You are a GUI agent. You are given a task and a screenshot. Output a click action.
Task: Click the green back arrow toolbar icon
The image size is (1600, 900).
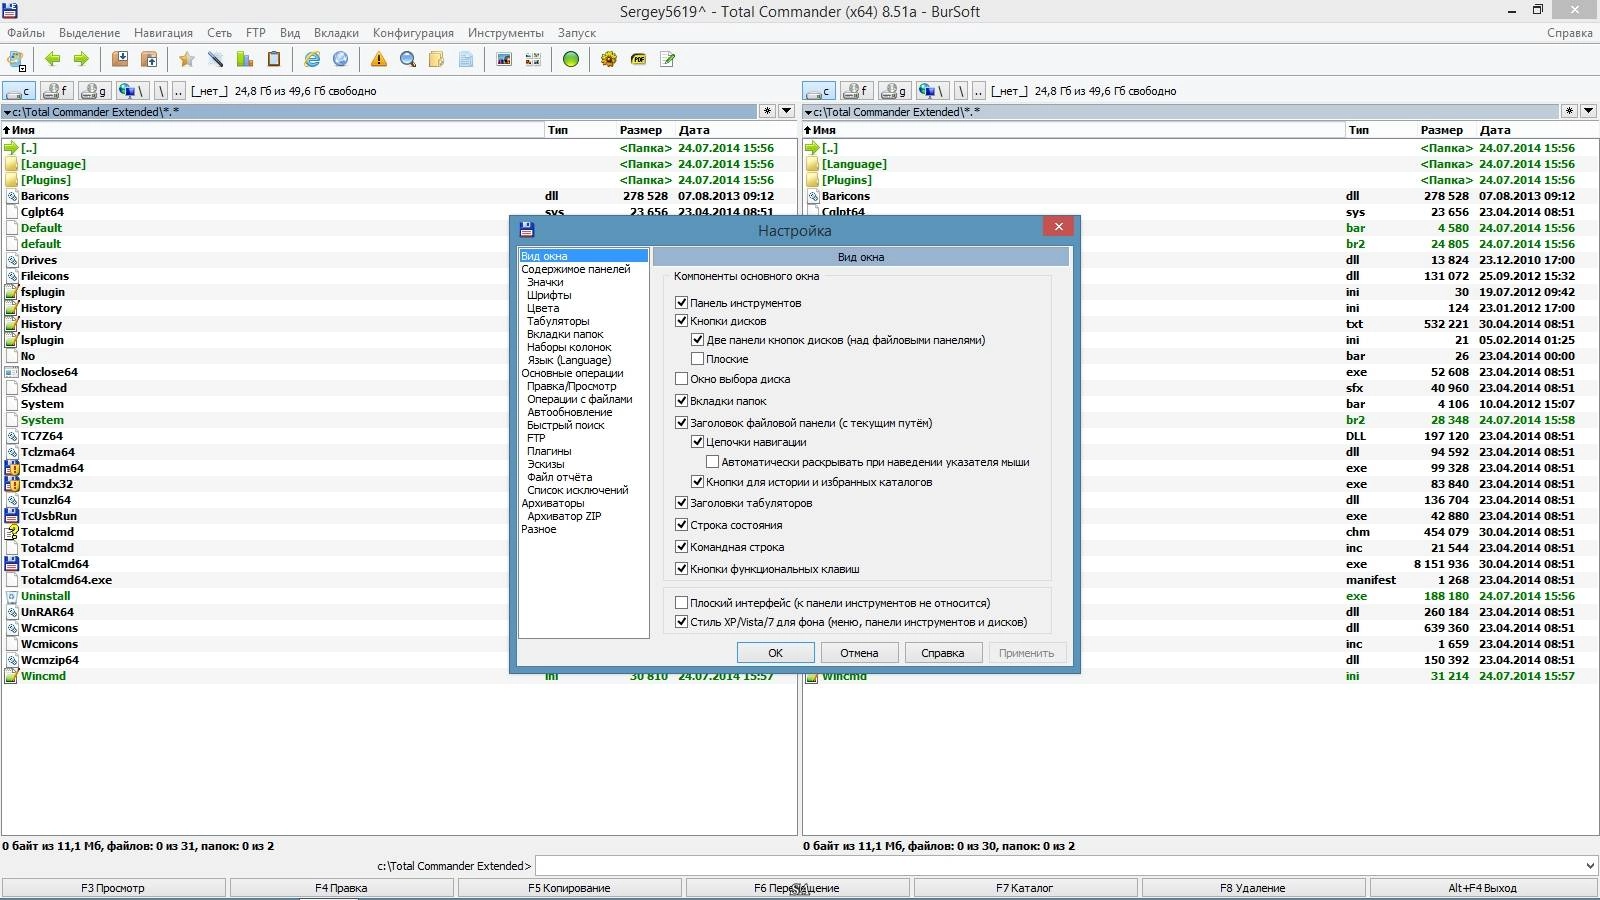[53, 60]
